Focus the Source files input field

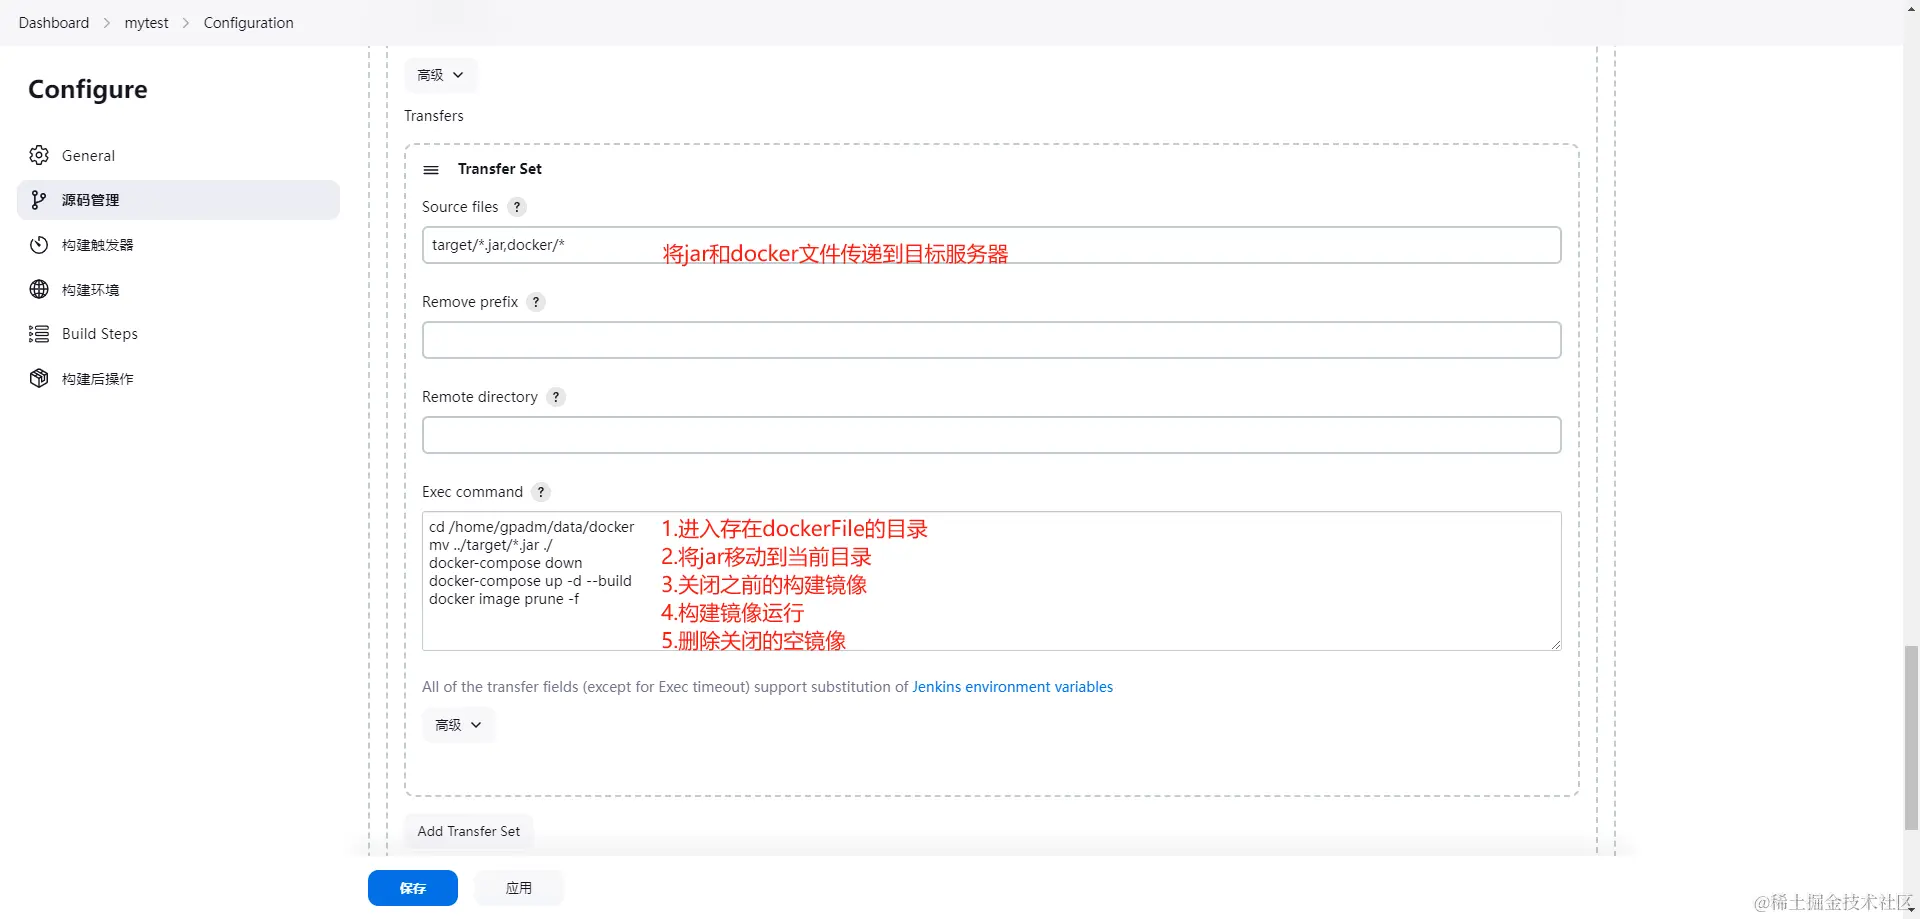click(x=991, y=245)
